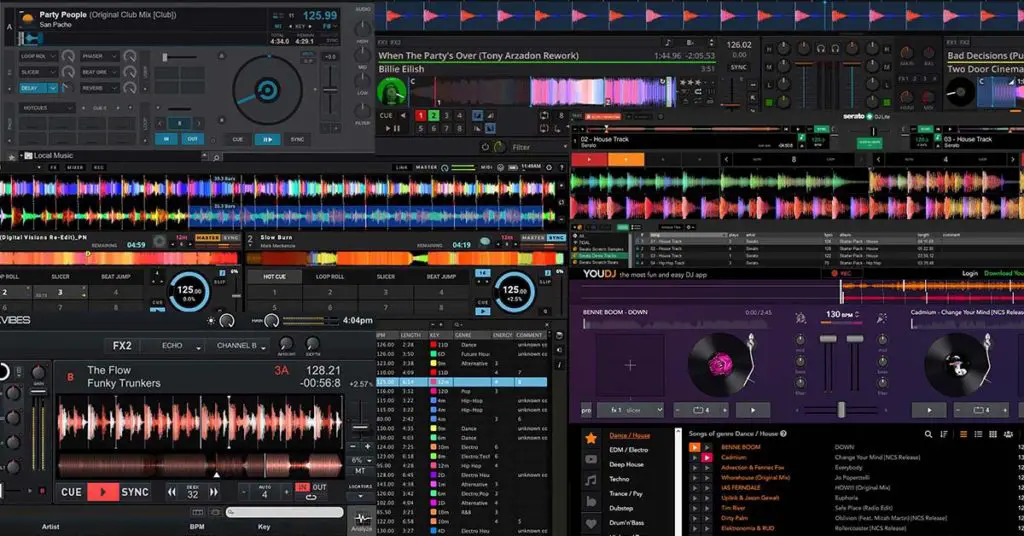Select EDM / Electro genre
The height and width of the screenshot is (536, 1024).
point(628,450)
